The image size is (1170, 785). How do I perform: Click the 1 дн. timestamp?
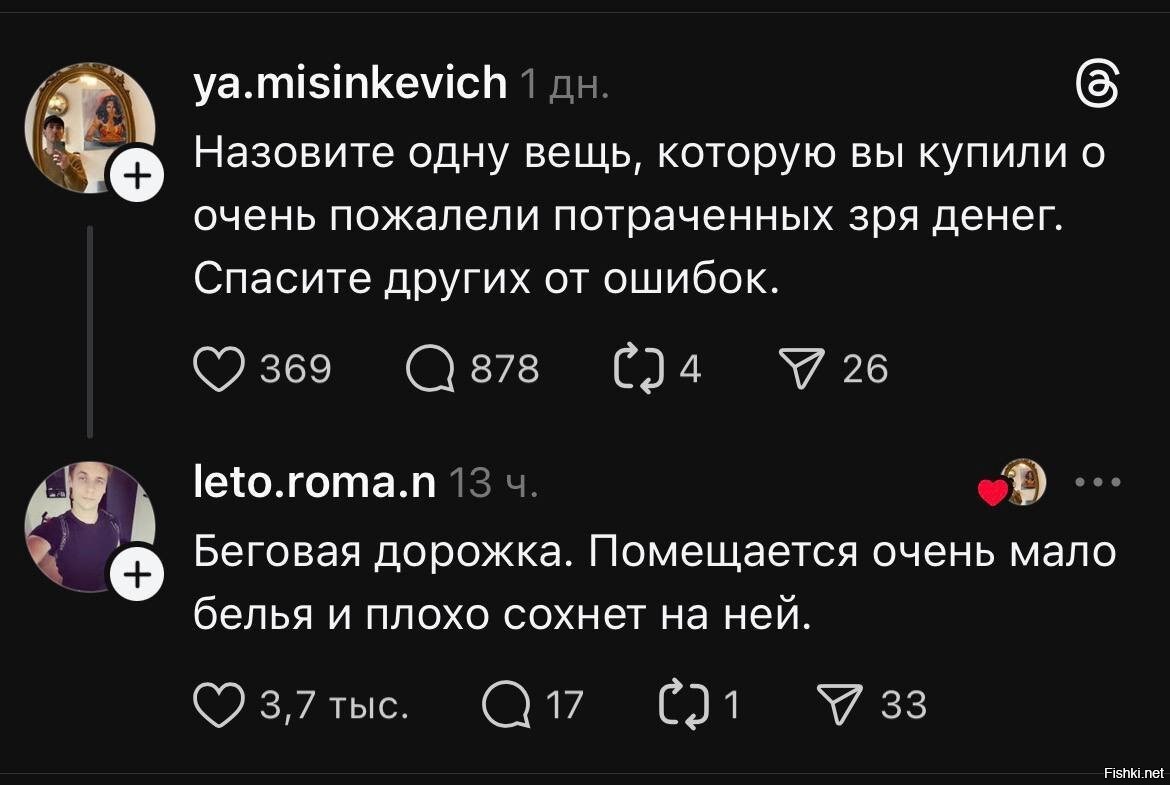pyautogui.click(x=562, y=86)
